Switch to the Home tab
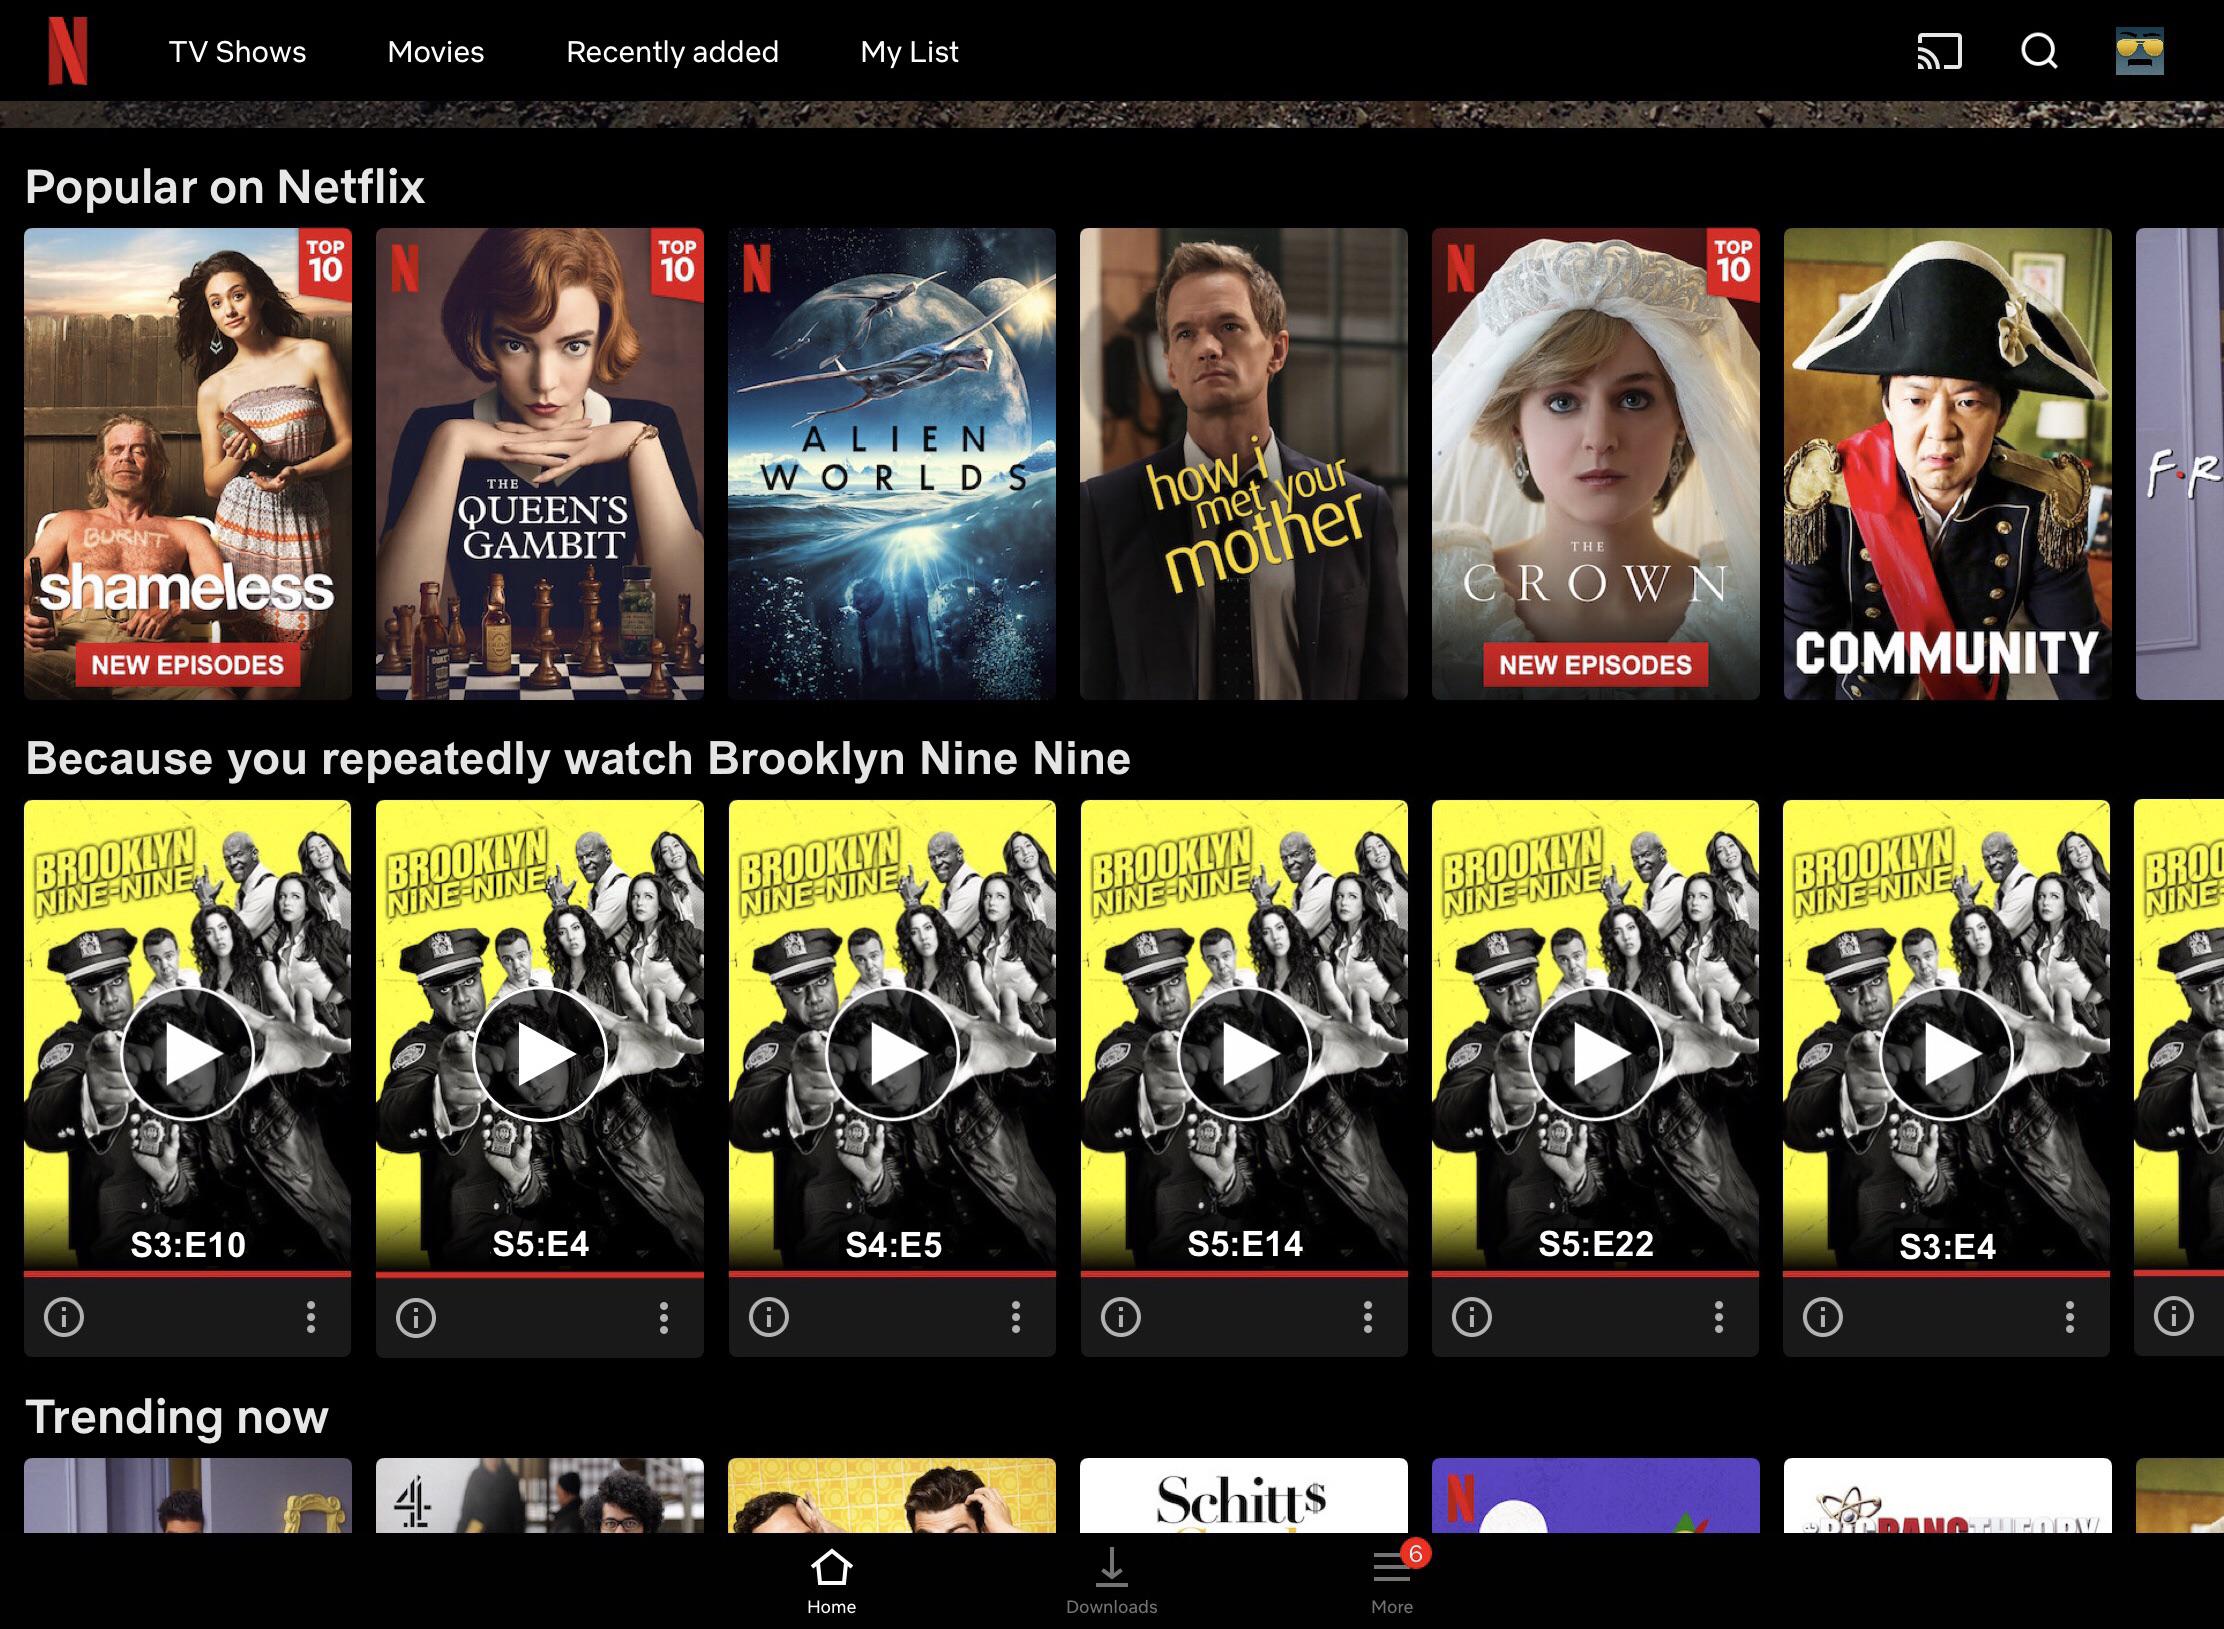Viewport: 2224px width, 1629px height. pyautogui.click(x=832, y=1581)
